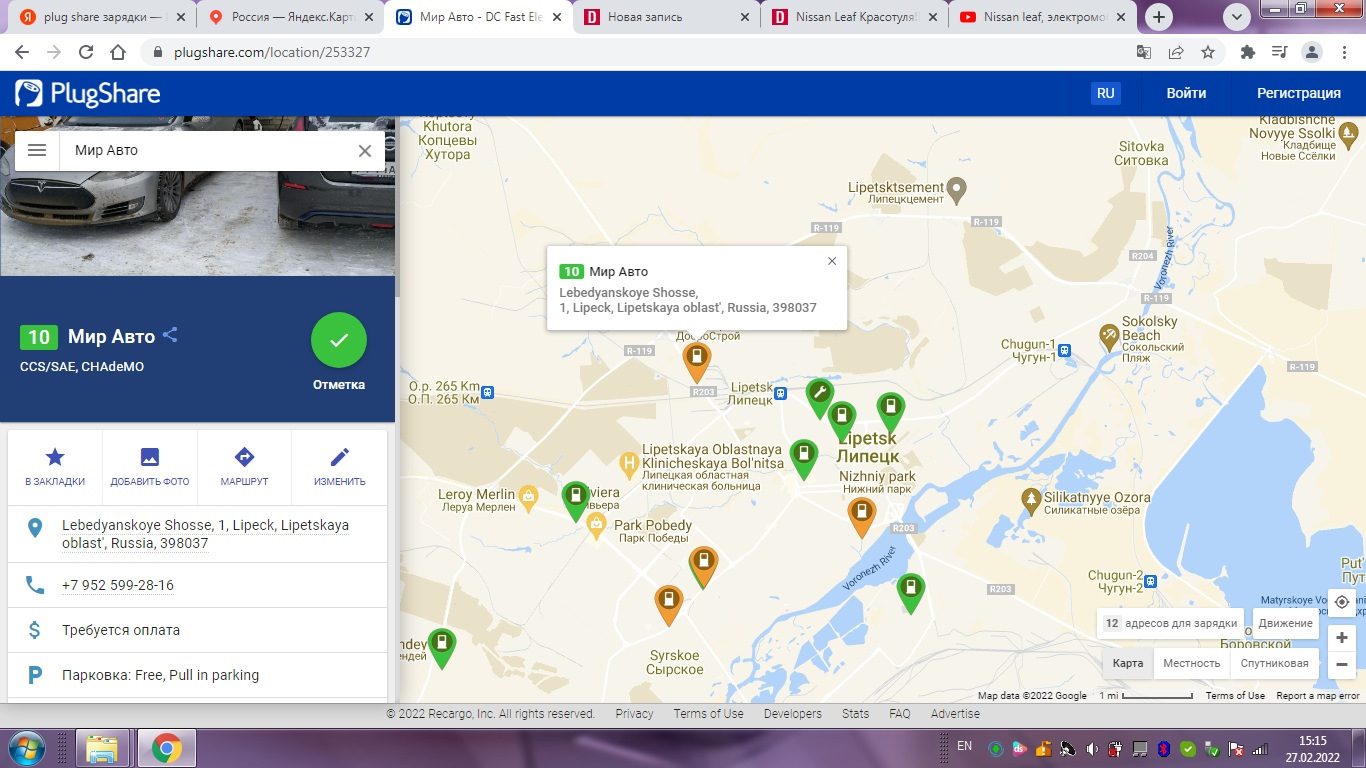Open the Chrome three-dot menu
The image size is (1366, 768).
pos(1345,52)
